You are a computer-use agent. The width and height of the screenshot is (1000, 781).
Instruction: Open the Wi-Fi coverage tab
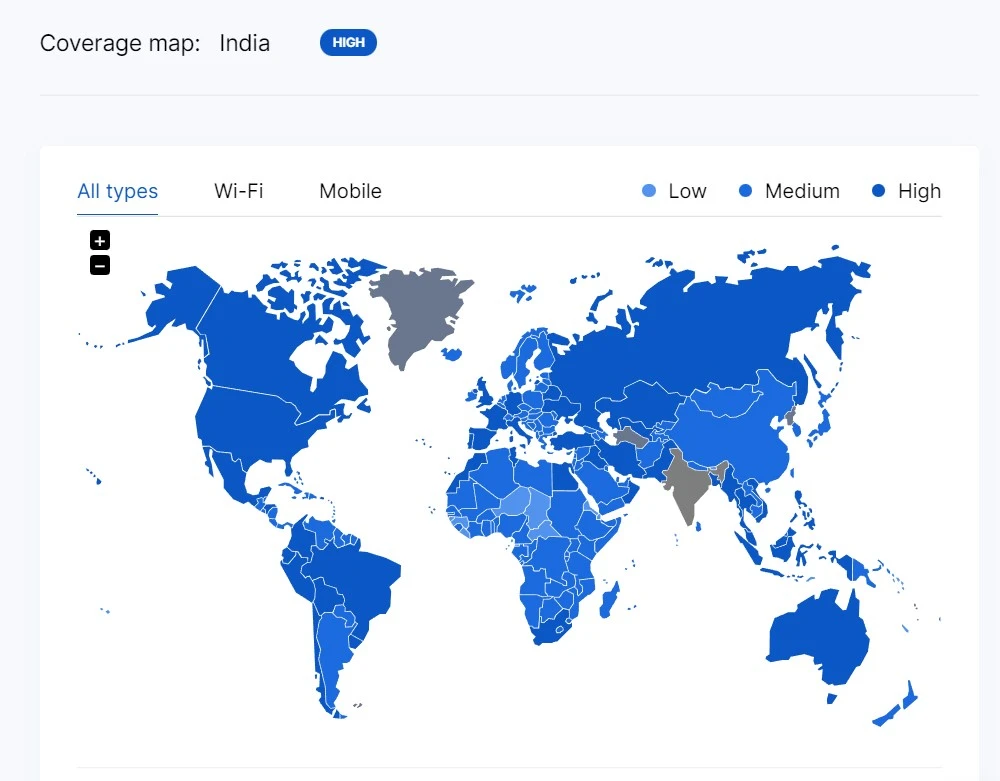click(239, 191)
